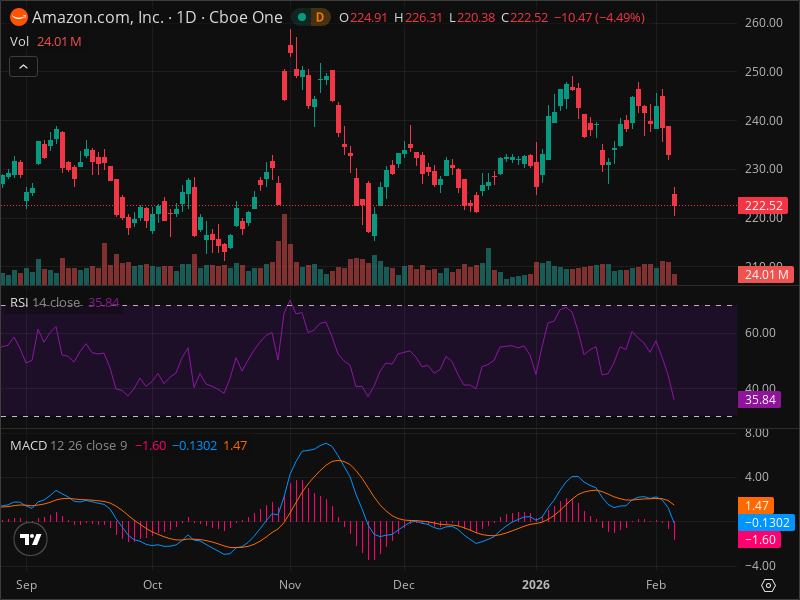Click the Dec date on the time axis
This screenshot has height=600, width=800.
coord(404,585)
